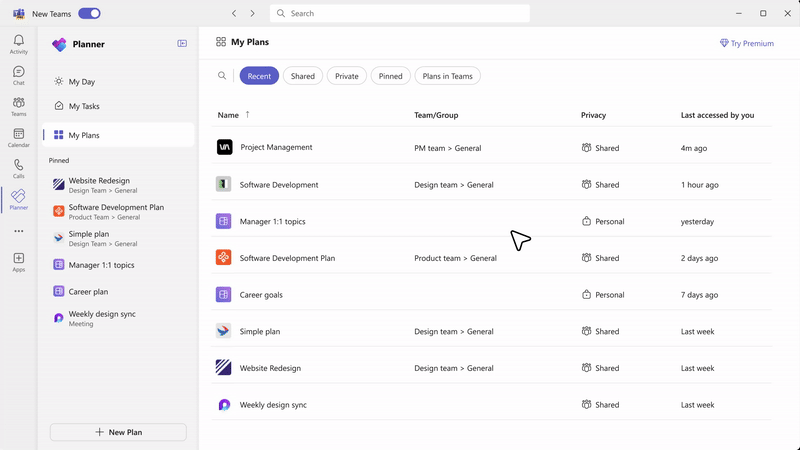Open Calls in the app rail
Image resolution: width=800 pixels, height=450 pixels.
pyautogui.click(x=18, y=168)
